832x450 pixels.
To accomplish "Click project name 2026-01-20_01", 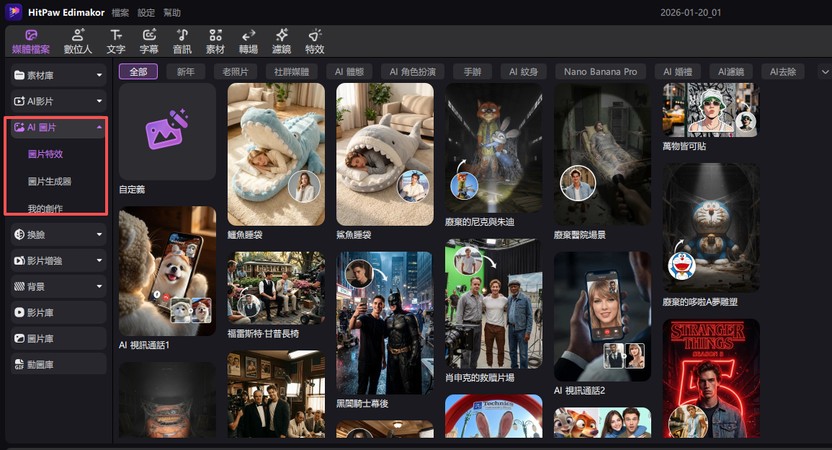I will click(690, 13).
